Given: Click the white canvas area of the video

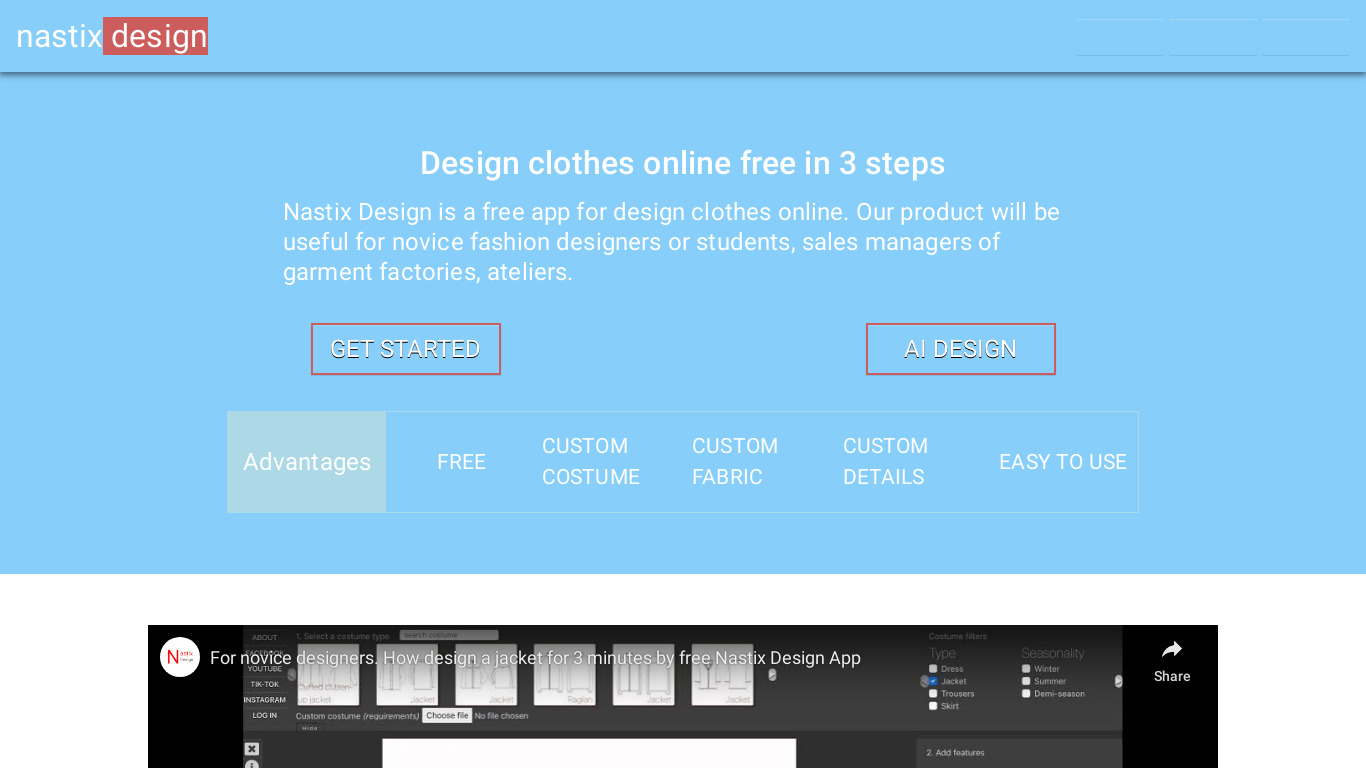Looking at the screenshot, I should 589,753.
